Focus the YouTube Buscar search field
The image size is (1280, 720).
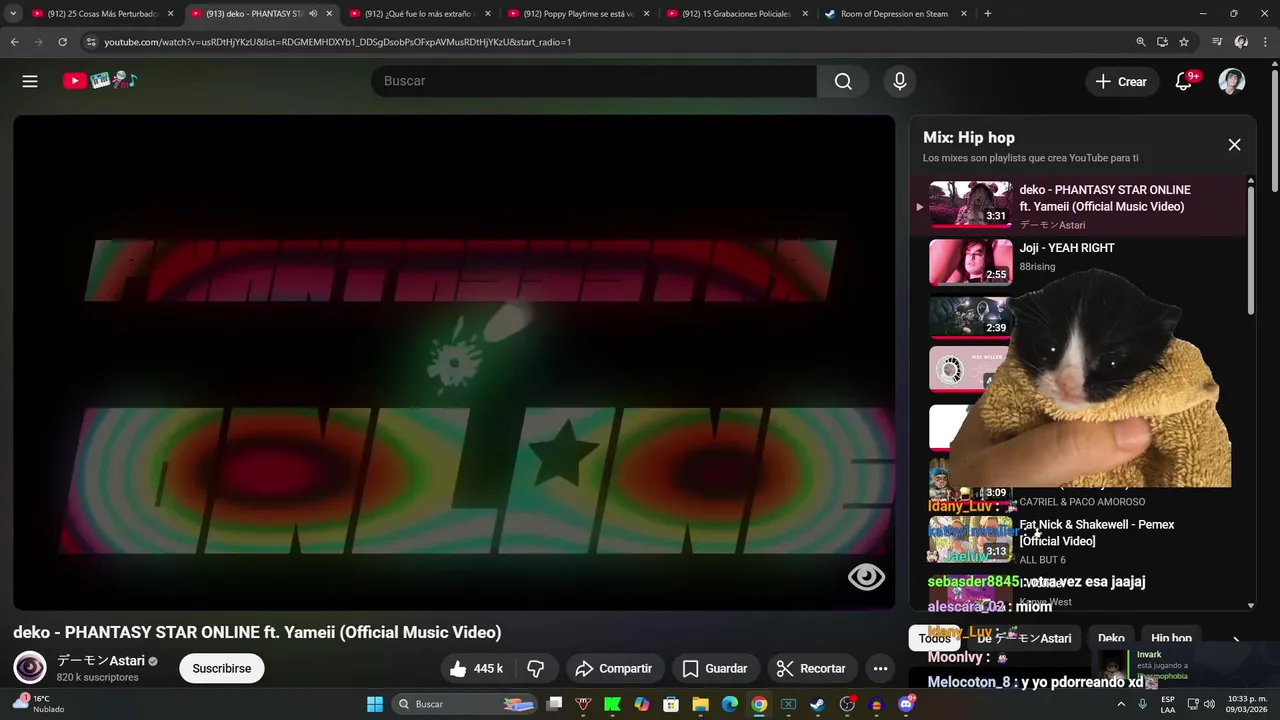594,81
